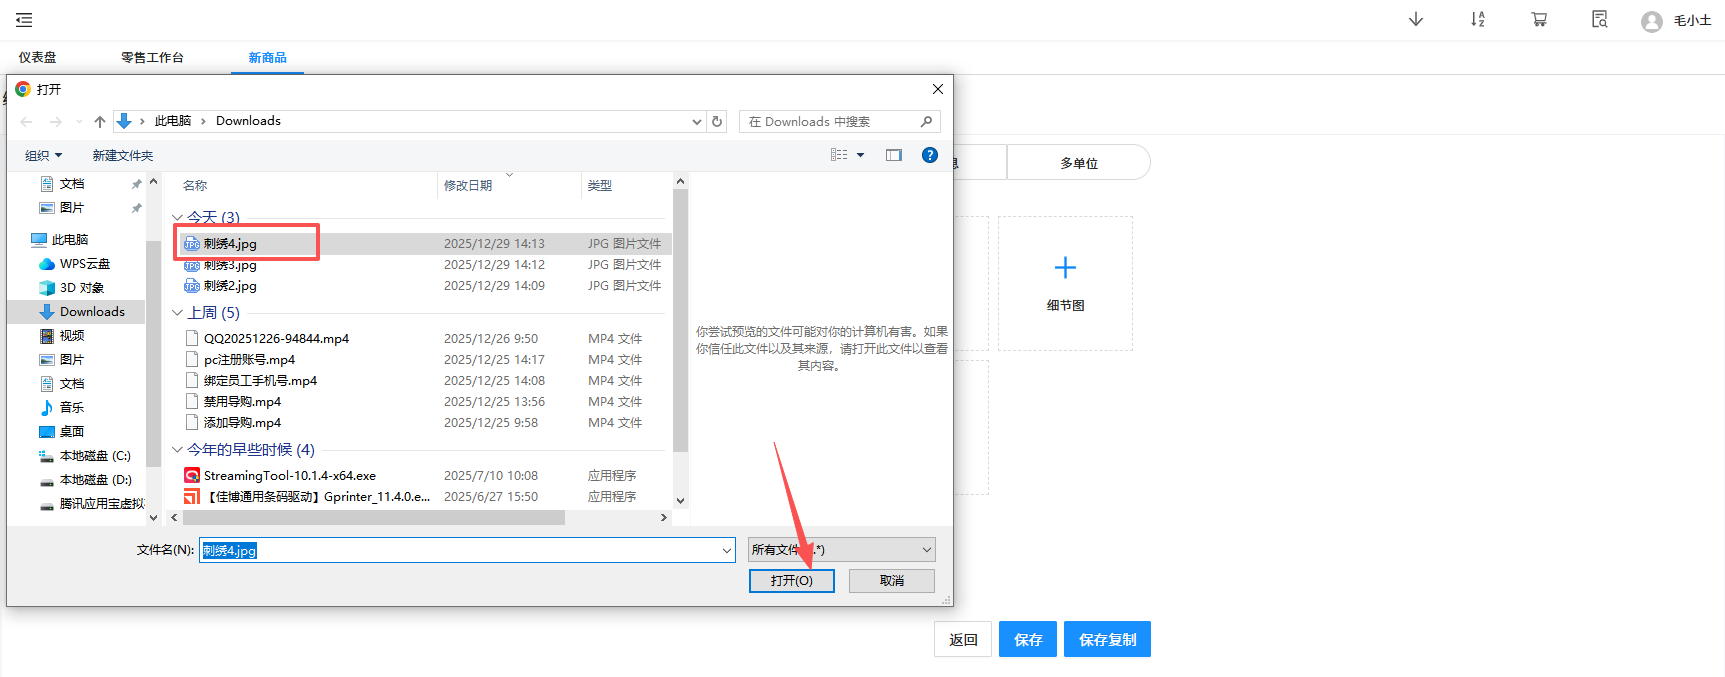Click the file list vertical scrollbar
This screenshot has width=1725, height=677.
pos(680,320)
